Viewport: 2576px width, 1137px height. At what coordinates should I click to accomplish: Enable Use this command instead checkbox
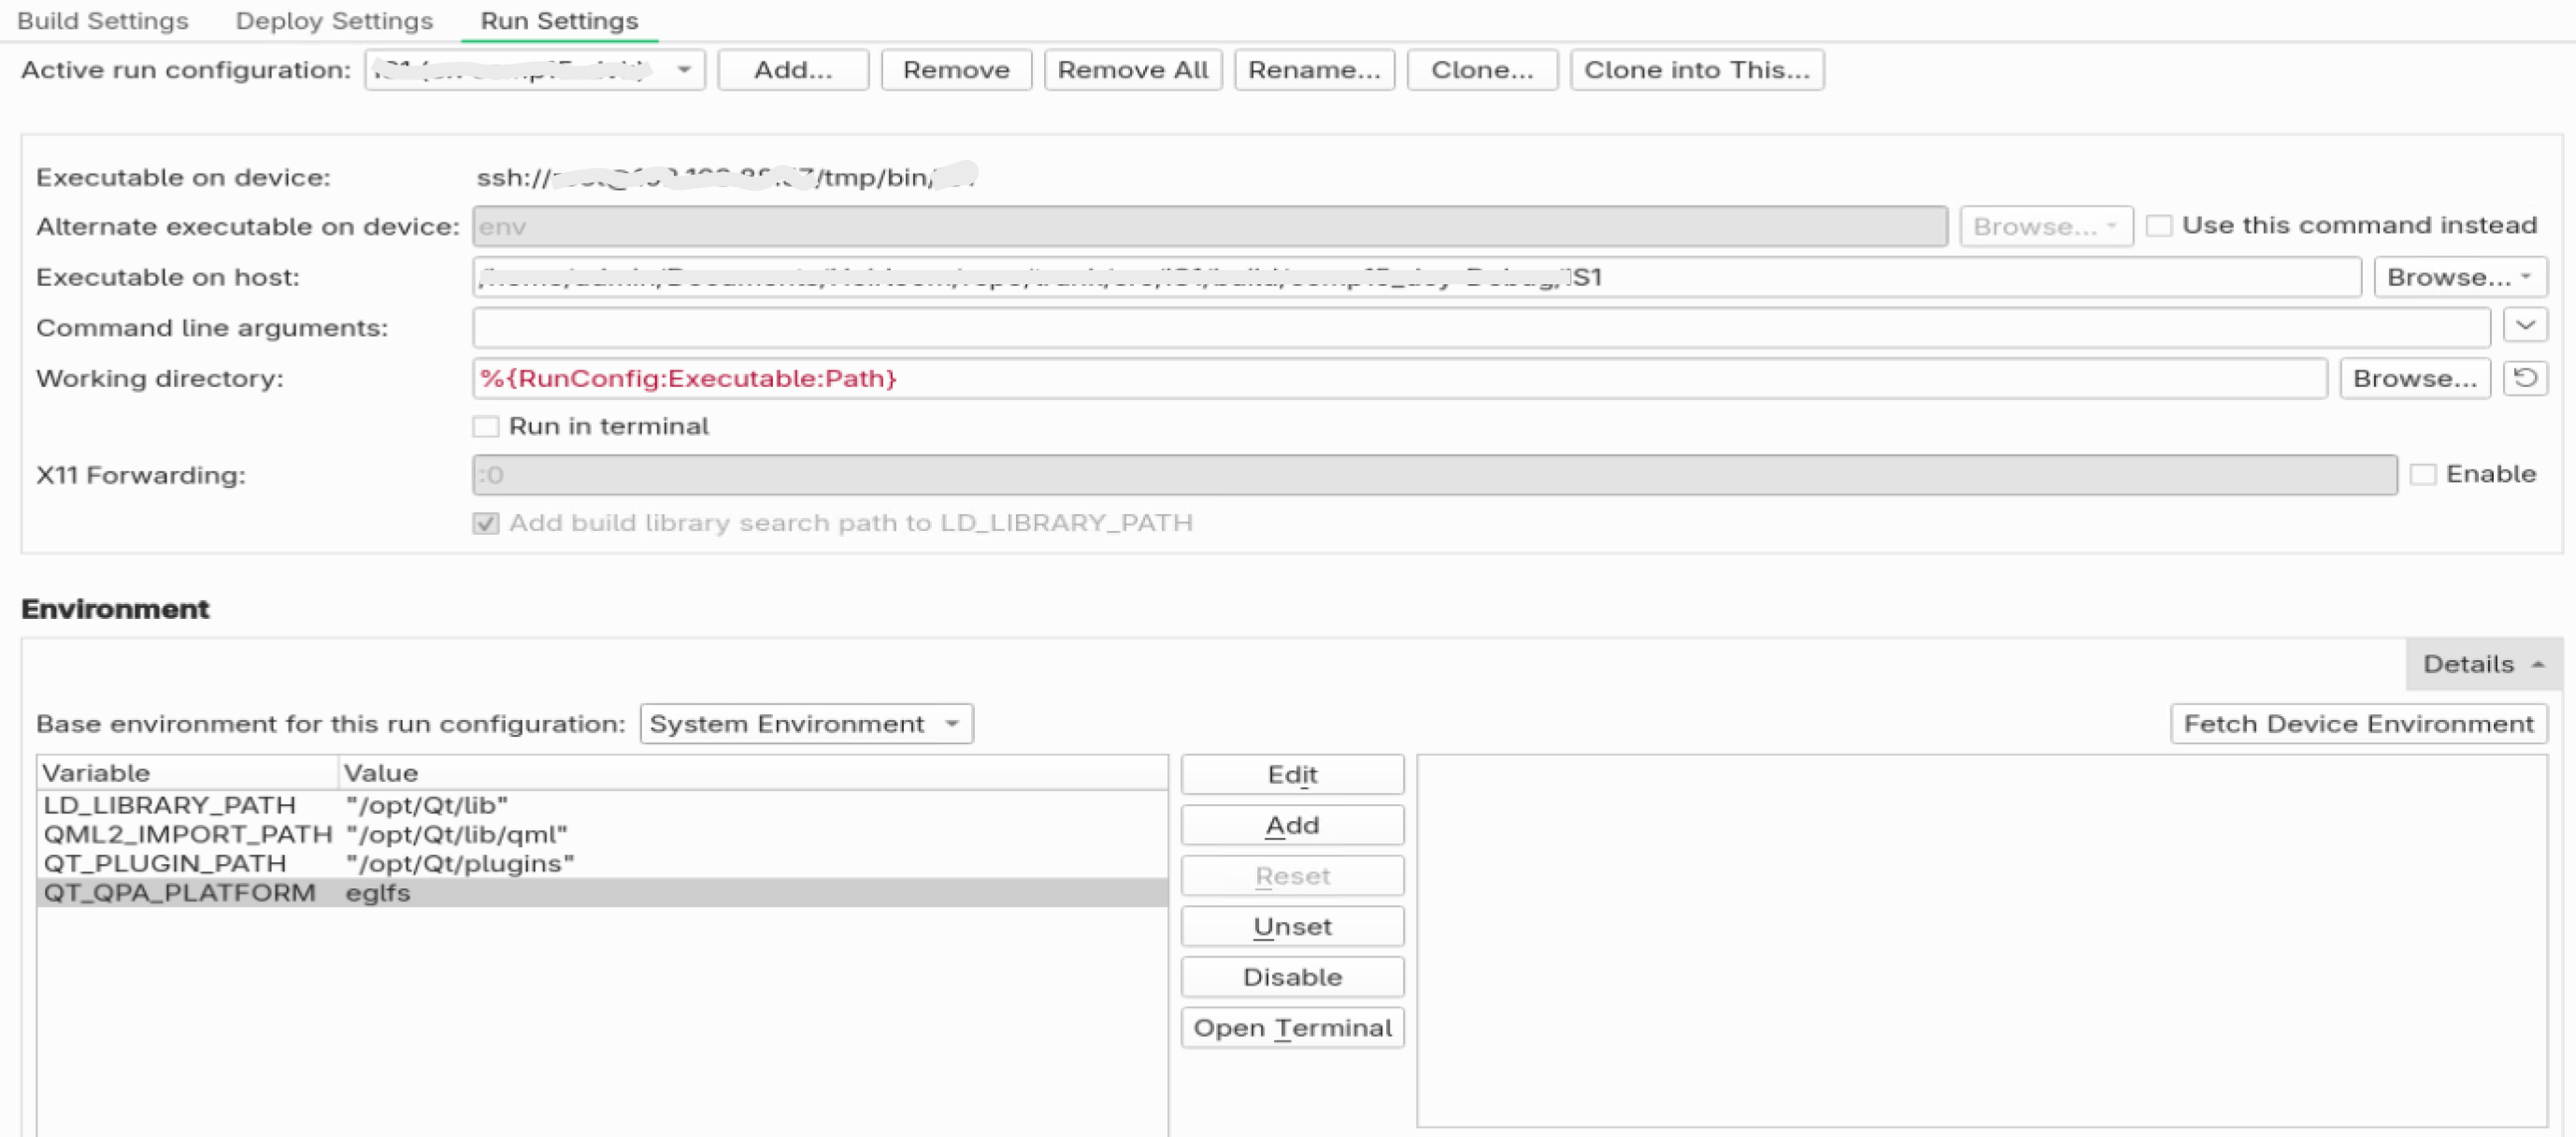pos(2159,226)
